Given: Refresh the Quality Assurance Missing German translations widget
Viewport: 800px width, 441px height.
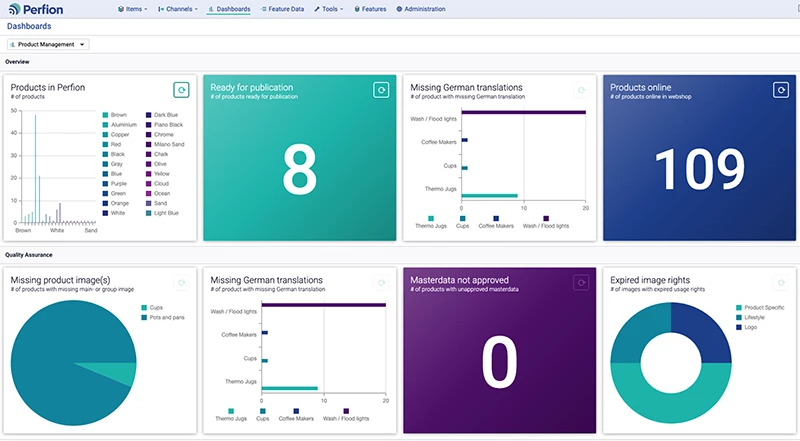Looking at the screenshot, I should coord(381,283).
